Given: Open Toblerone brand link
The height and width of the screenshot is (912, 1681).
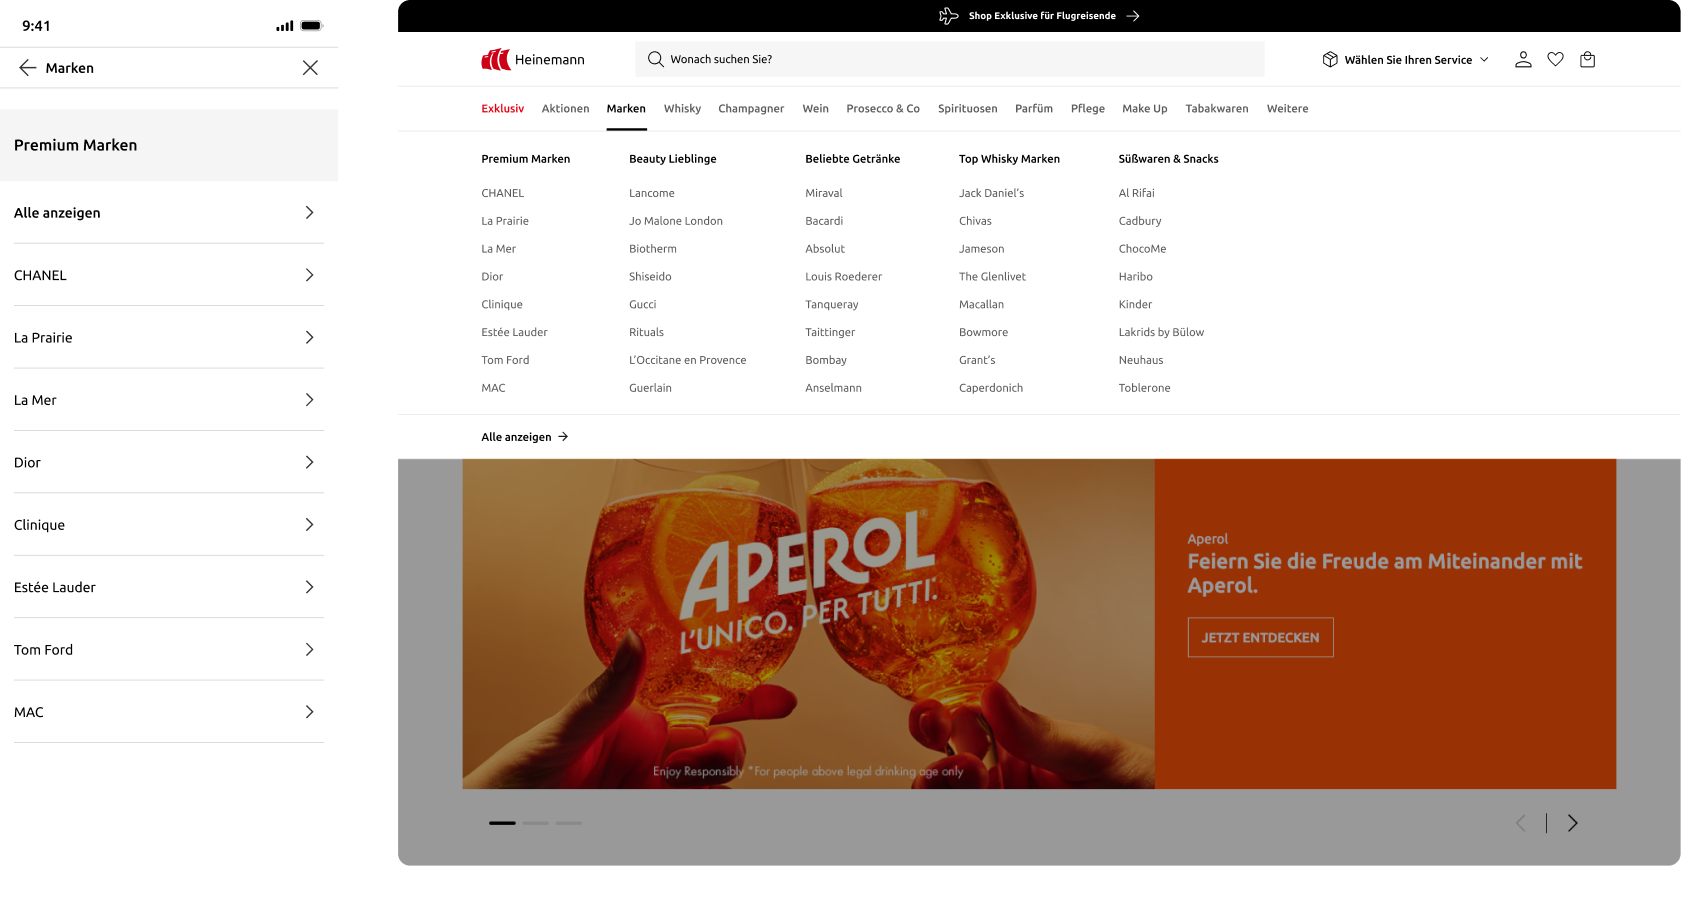Looking at the screenshot, I should [1144, 388].
